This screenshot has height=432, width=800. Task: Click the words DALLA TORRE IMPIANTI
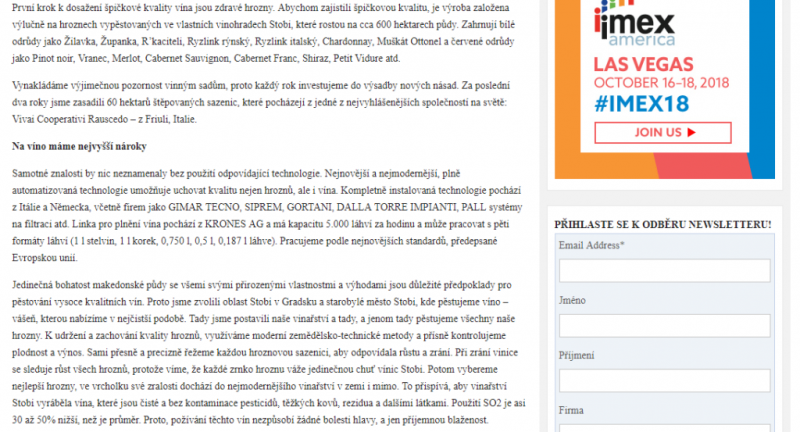coord(396,207)
